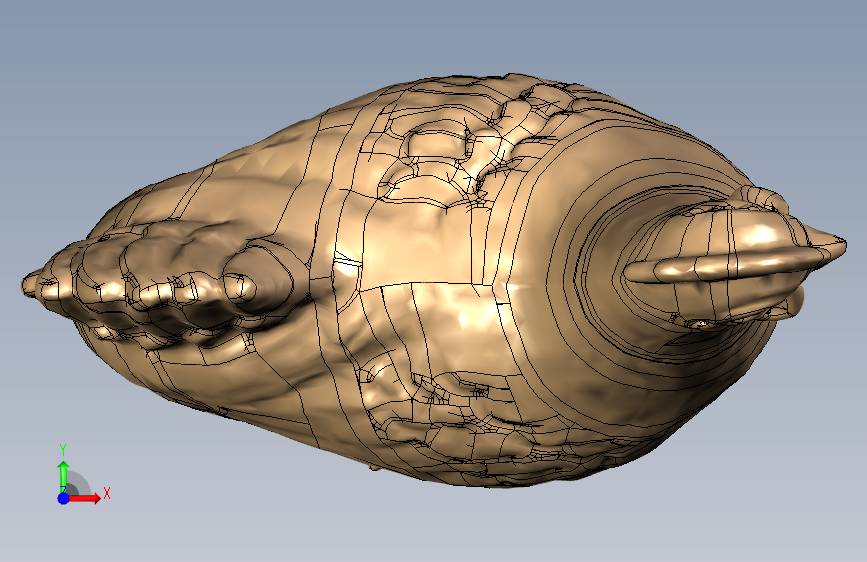Select the golden 3D shell model
867x562 pixels.
[x=434, y=280]
